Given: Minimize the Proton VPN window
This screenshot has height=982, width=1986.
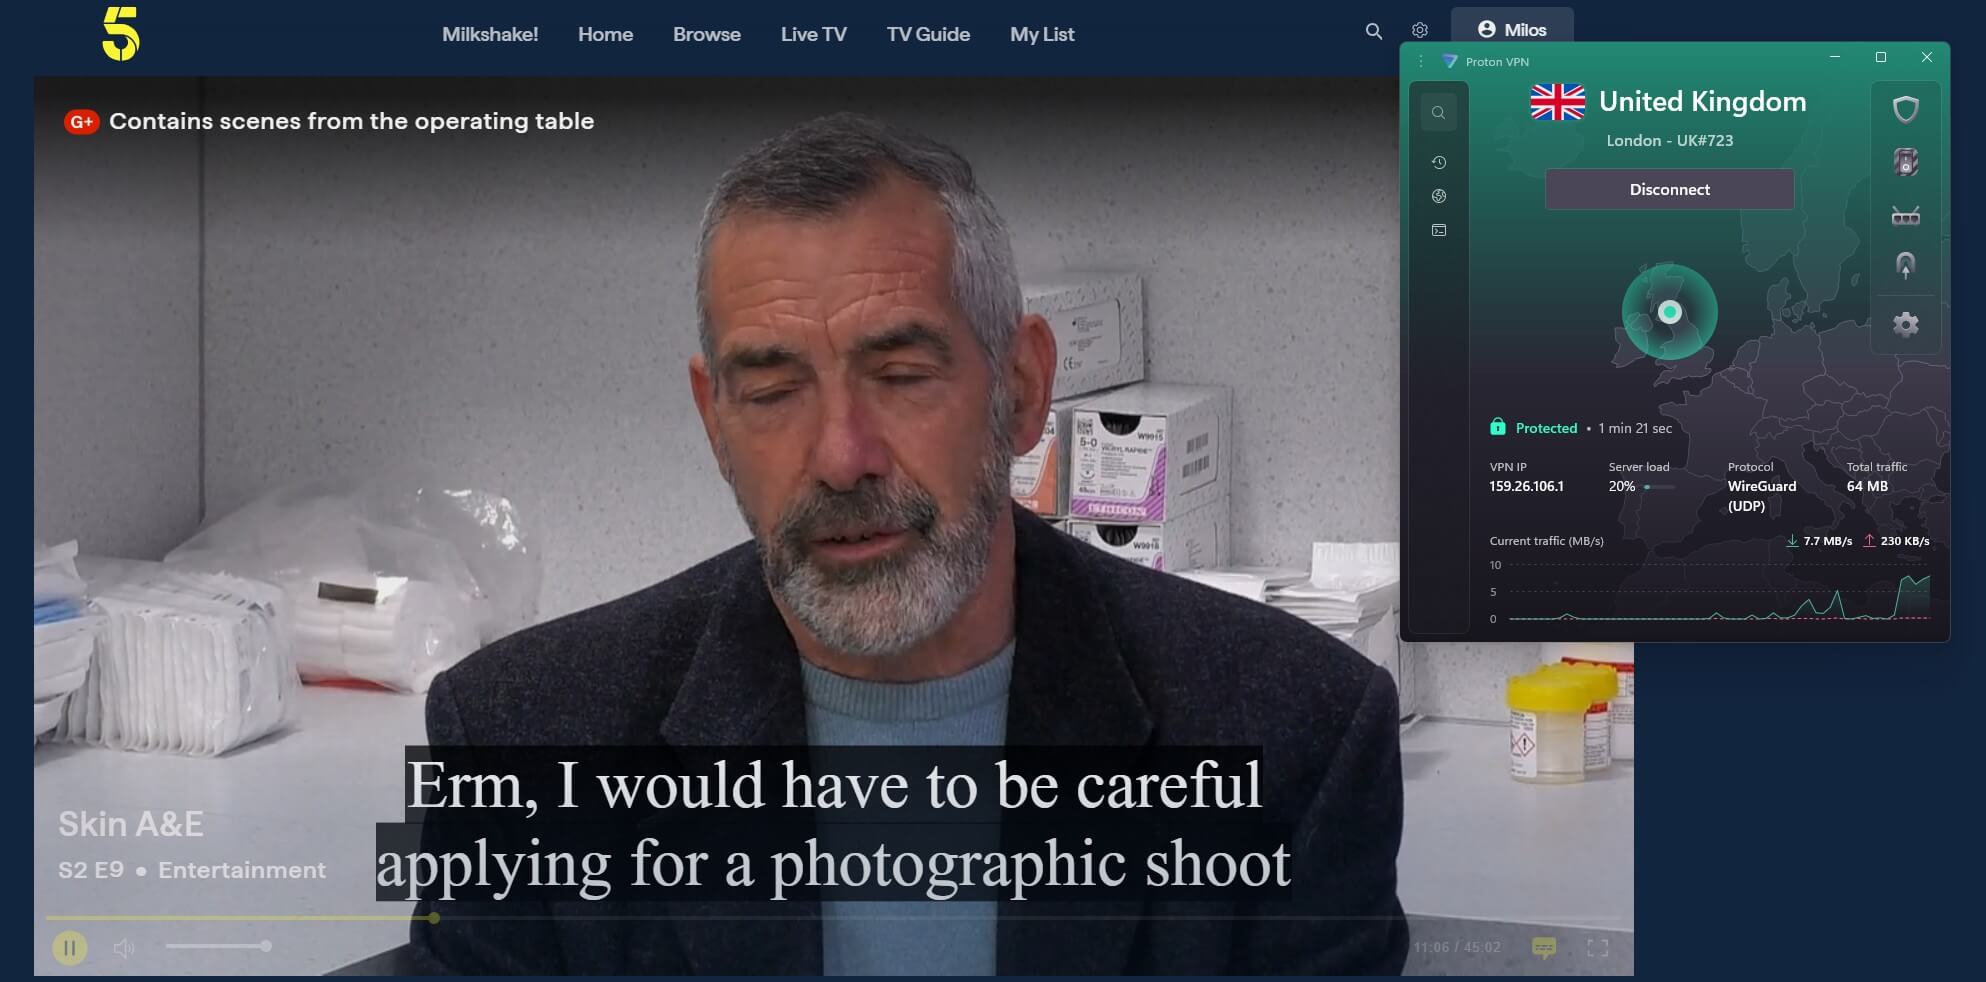Looking at the screenshot, I should tap(1835, 57).
